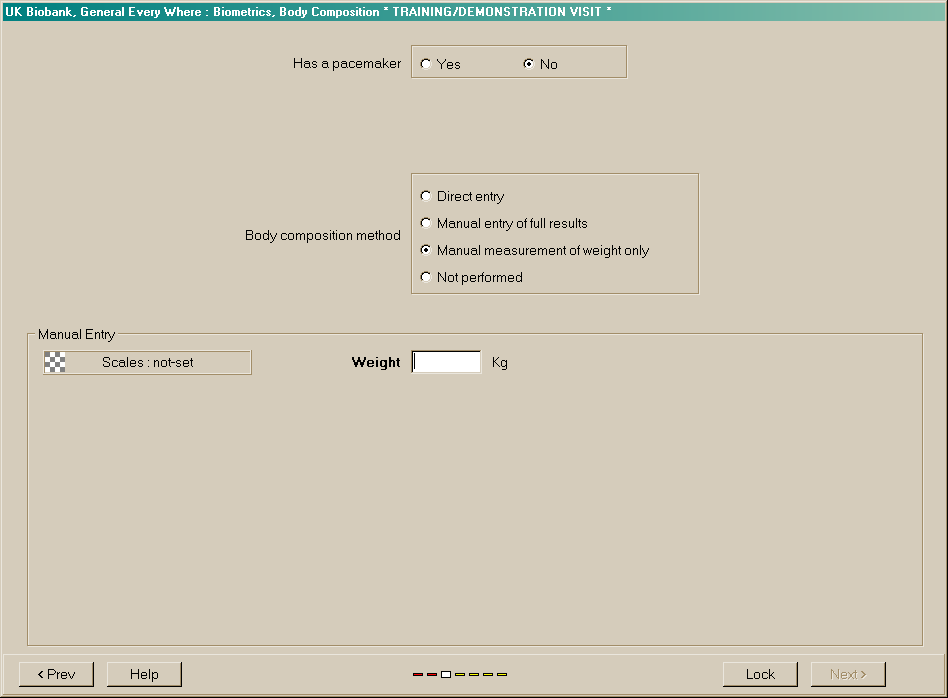Click the first red progress marker

[x=418, y=674]
